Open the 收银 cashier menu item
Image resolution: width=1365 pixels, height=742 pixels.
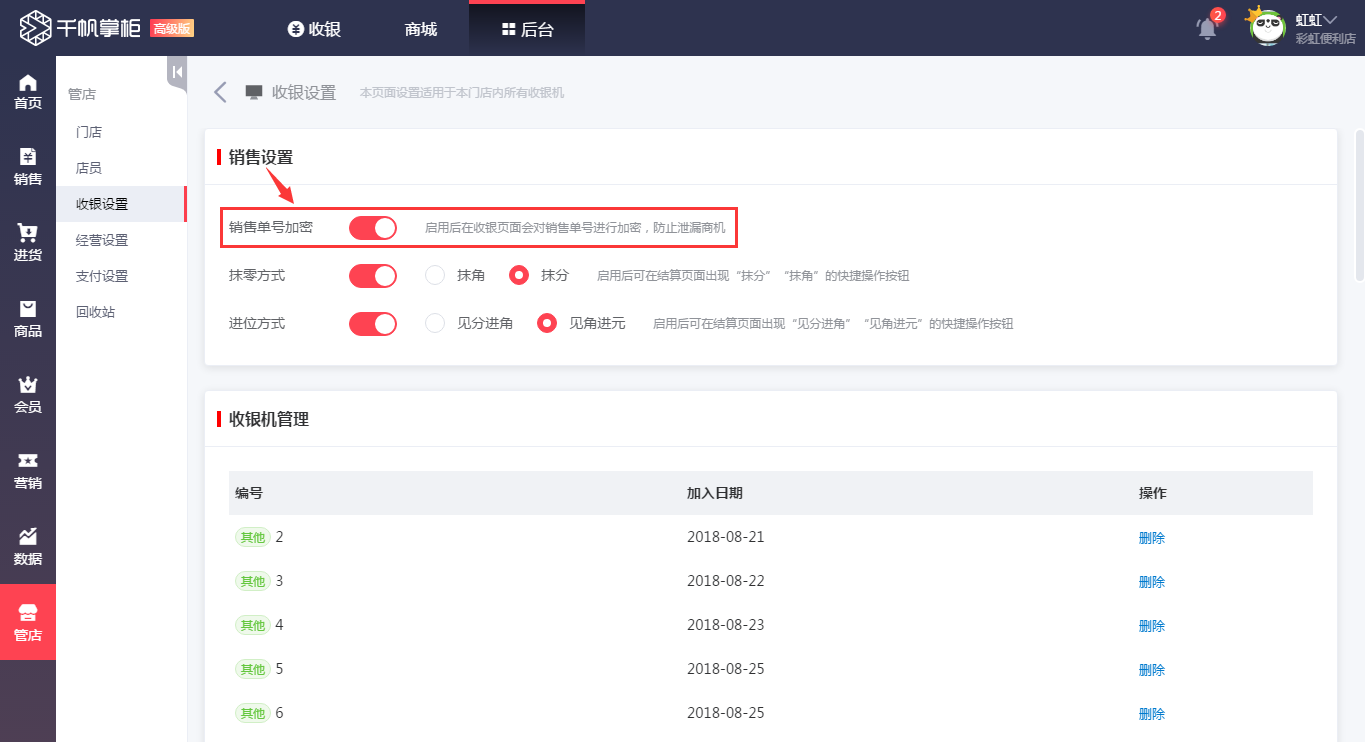[314, 28]
